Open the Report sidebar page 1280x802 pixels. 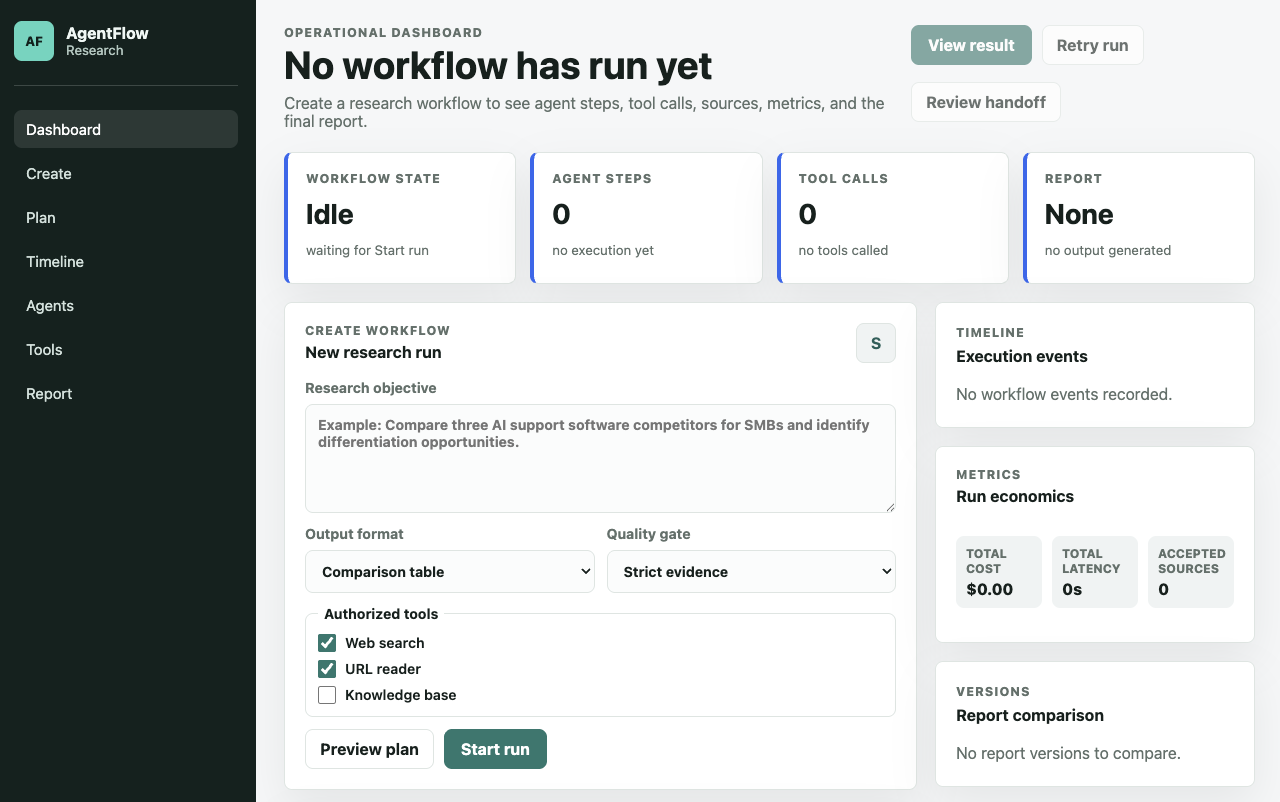tap(126, 393)
